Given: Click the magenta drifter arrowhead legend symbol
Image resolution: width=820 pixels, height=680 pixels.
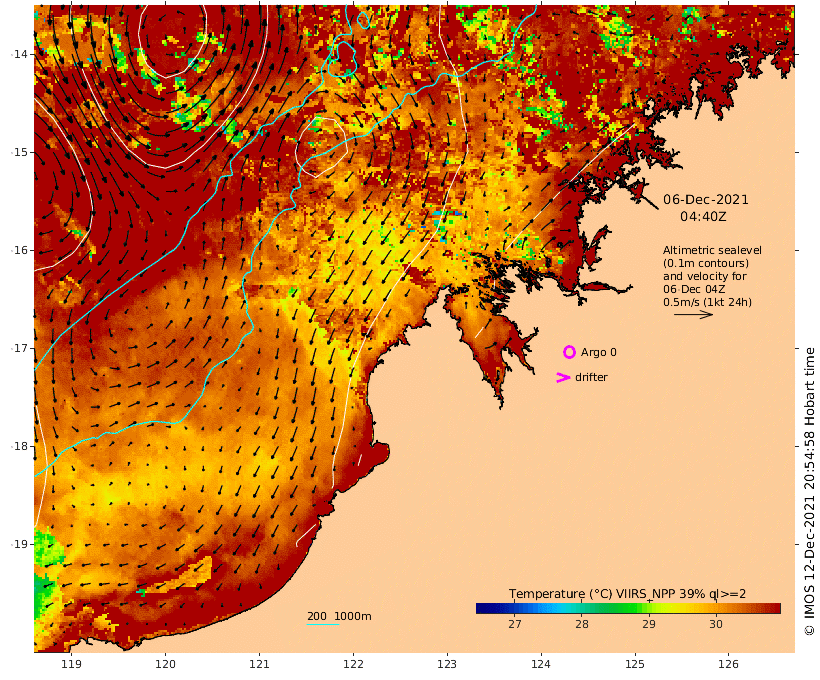Looking at the screenshot, I should pos(563,377).
